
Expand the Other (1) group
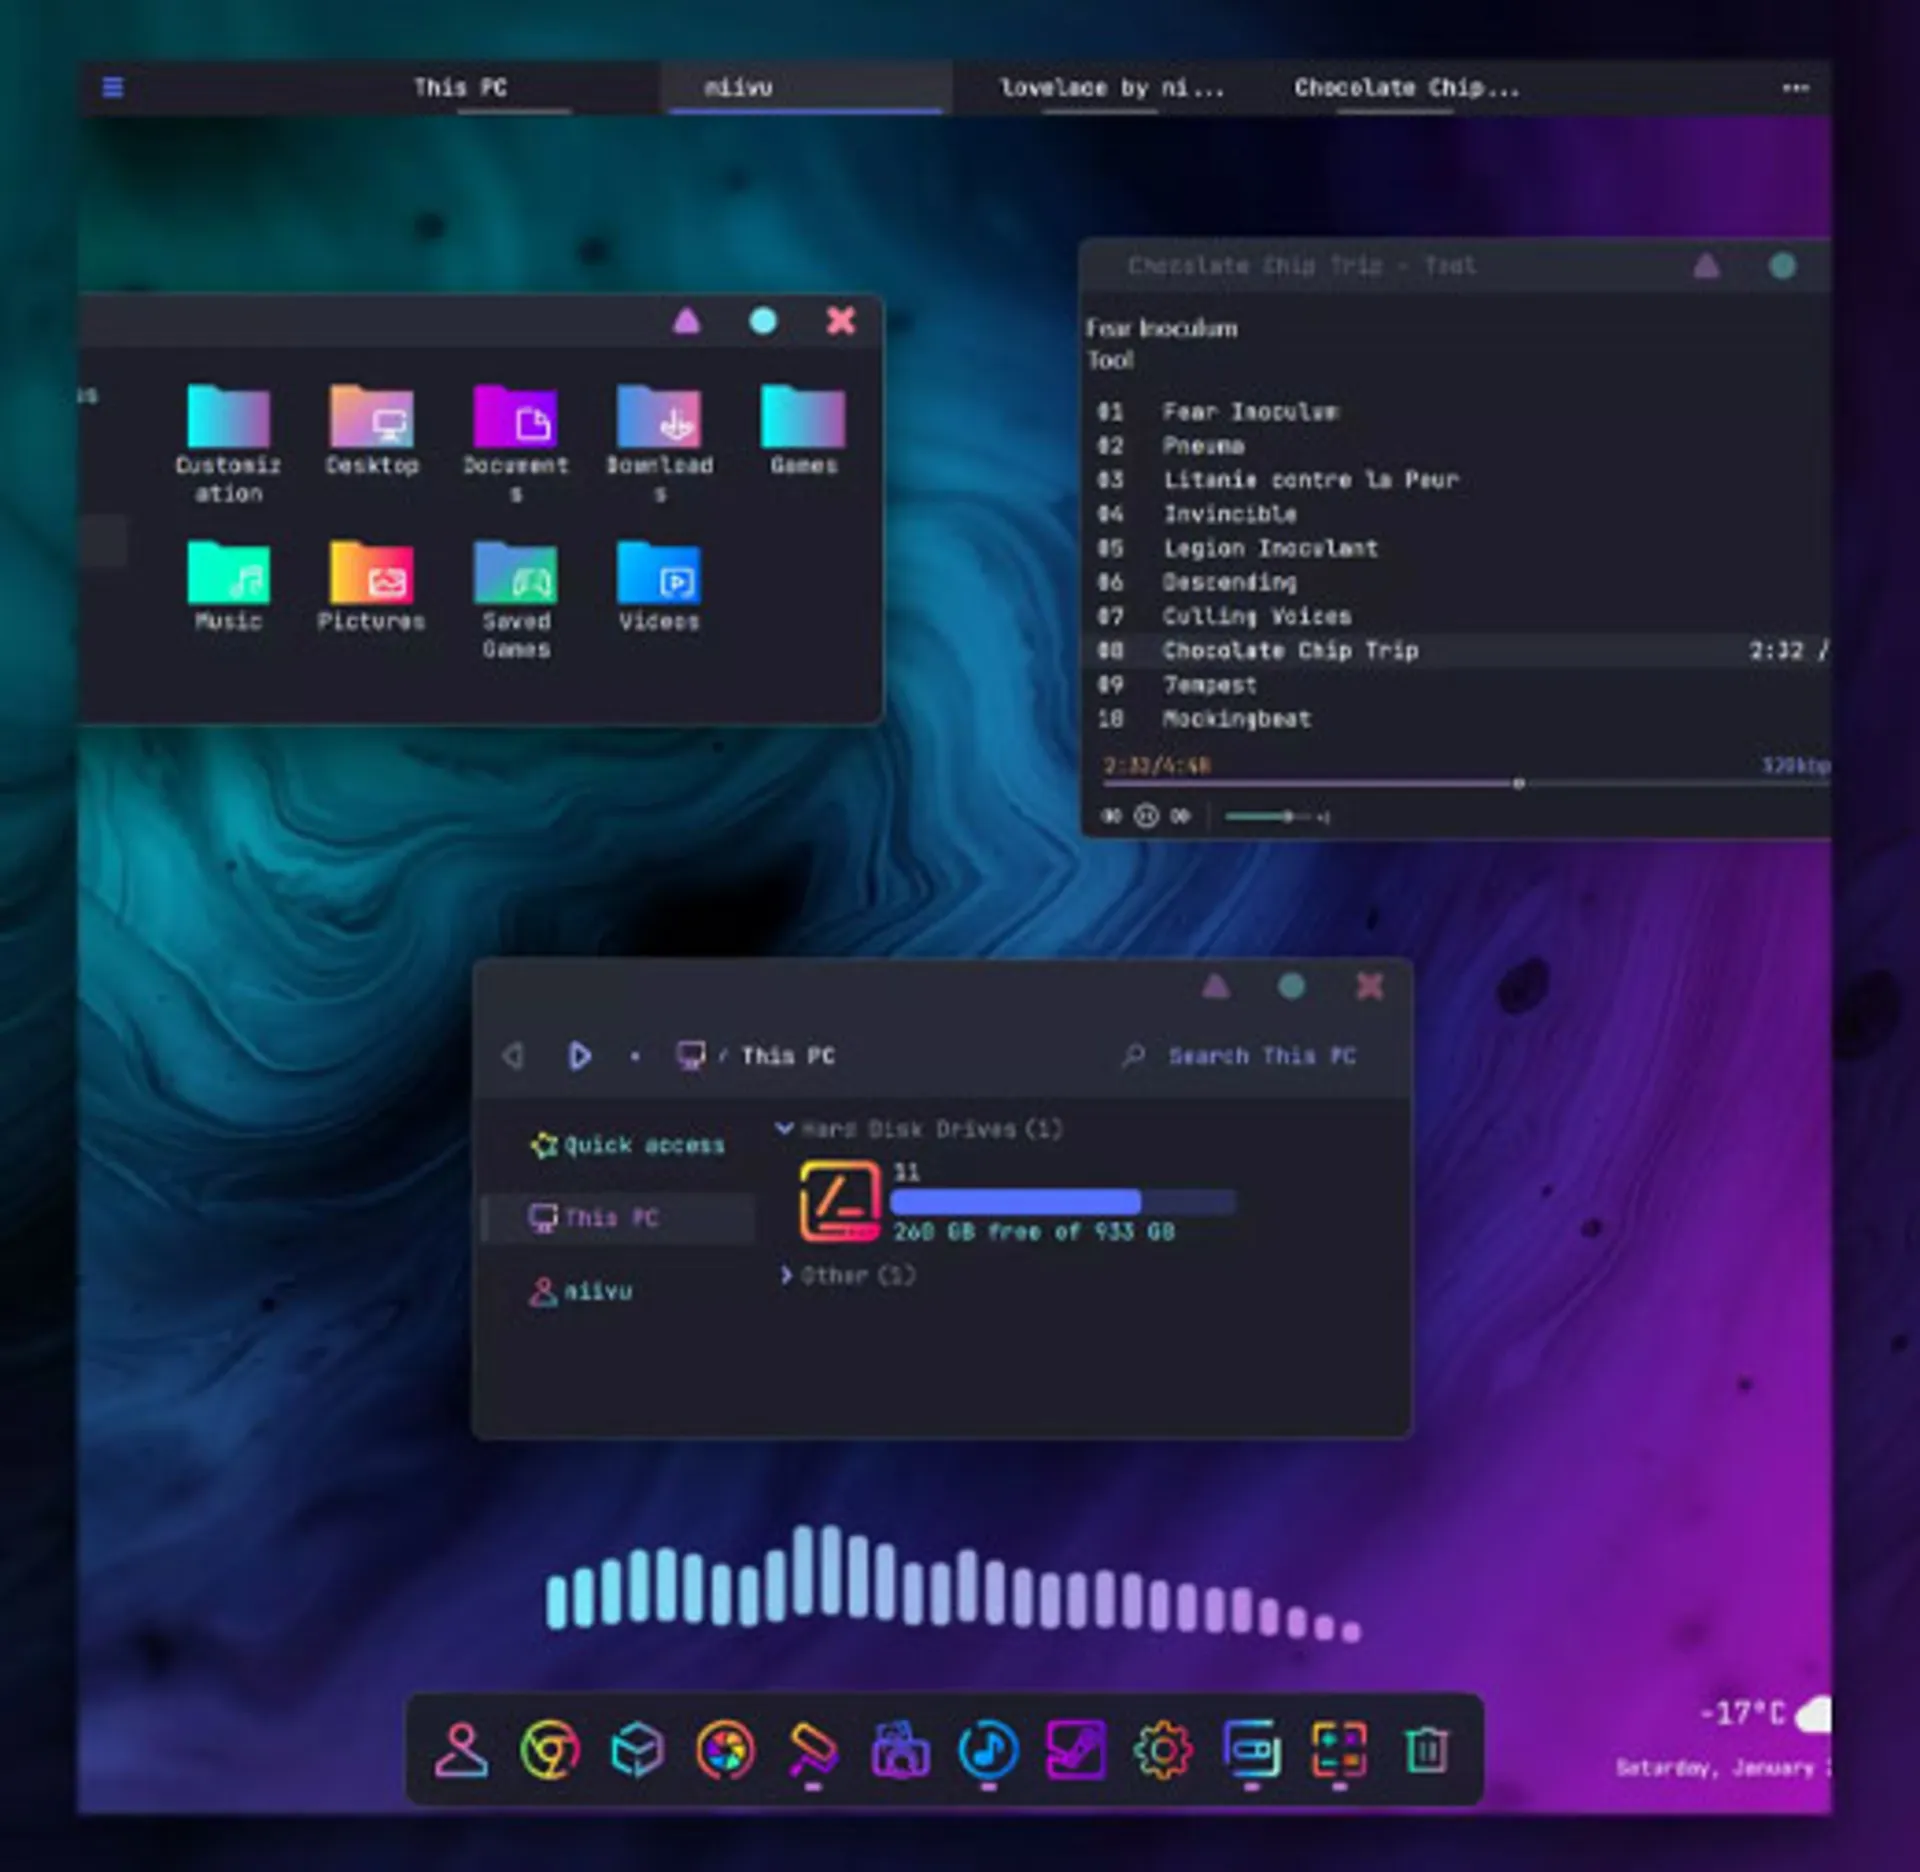tap(786, 1275)
